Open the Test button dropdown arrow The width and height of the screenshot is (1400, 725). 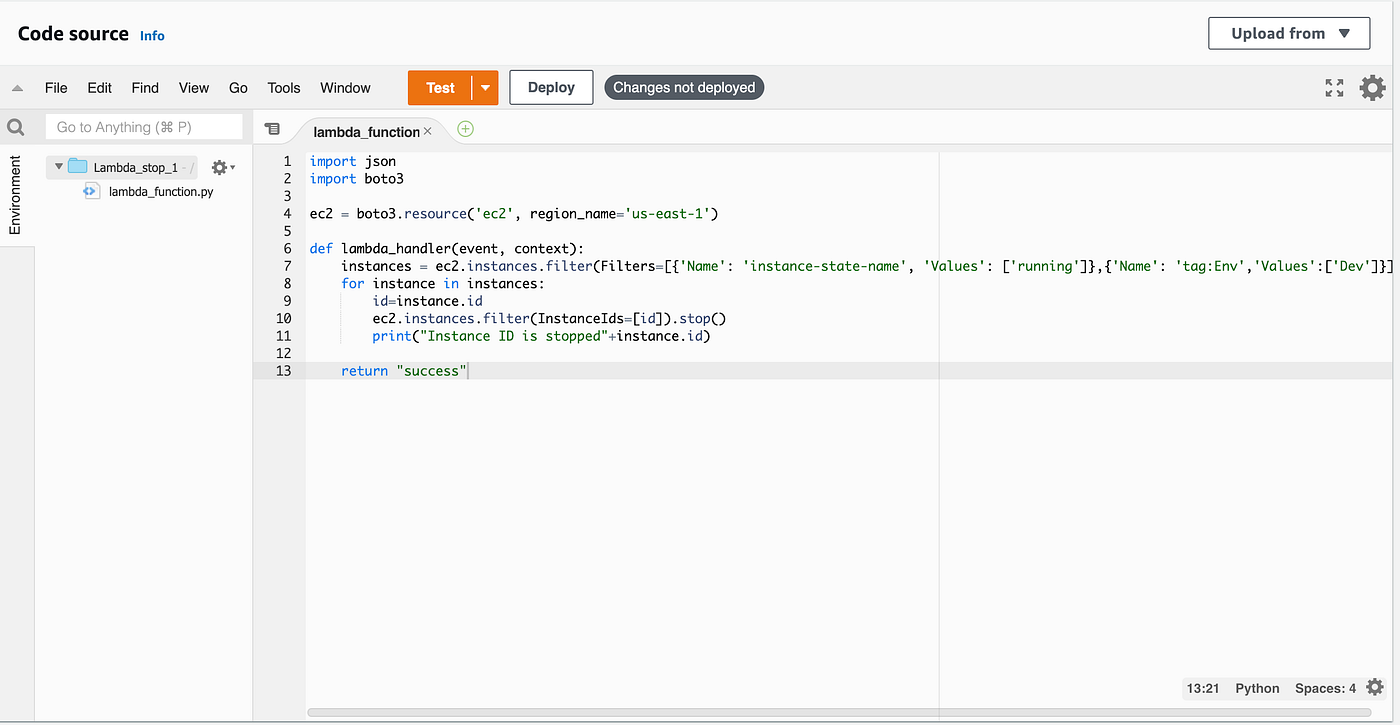click(485, 88)
